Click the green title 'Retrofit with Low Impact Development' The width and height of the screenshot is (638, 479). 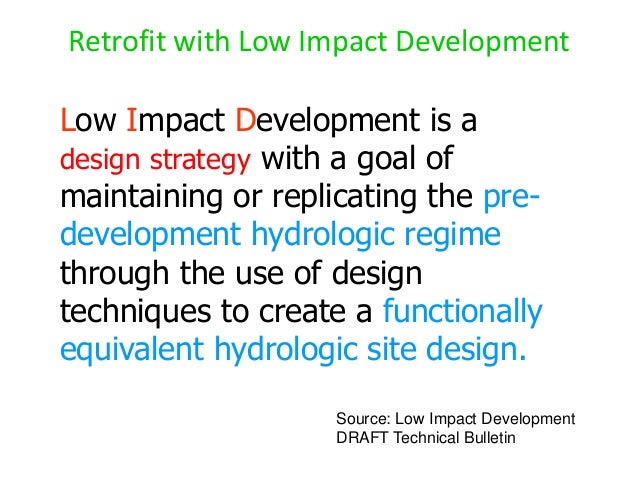[x=319, y=43]
